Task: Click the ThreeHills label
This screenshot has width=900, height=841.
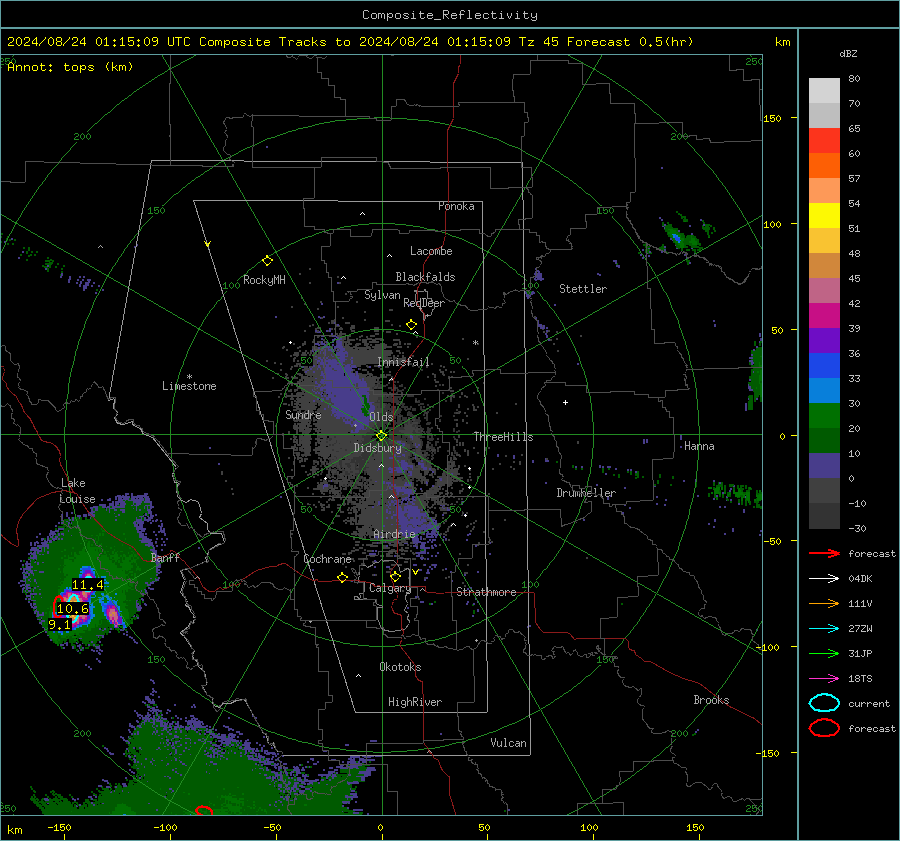Action: [x=503, y=437]
